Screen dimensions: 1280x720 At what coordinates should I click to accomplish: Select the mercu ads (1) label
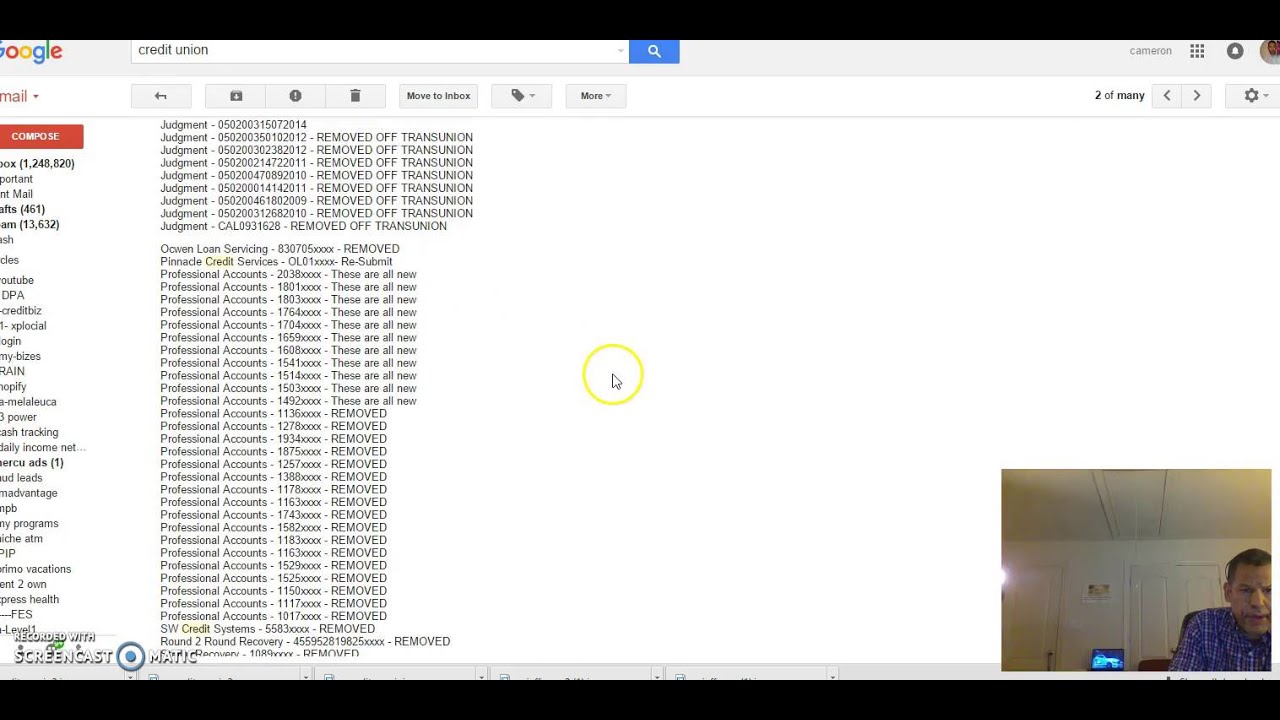32,463
